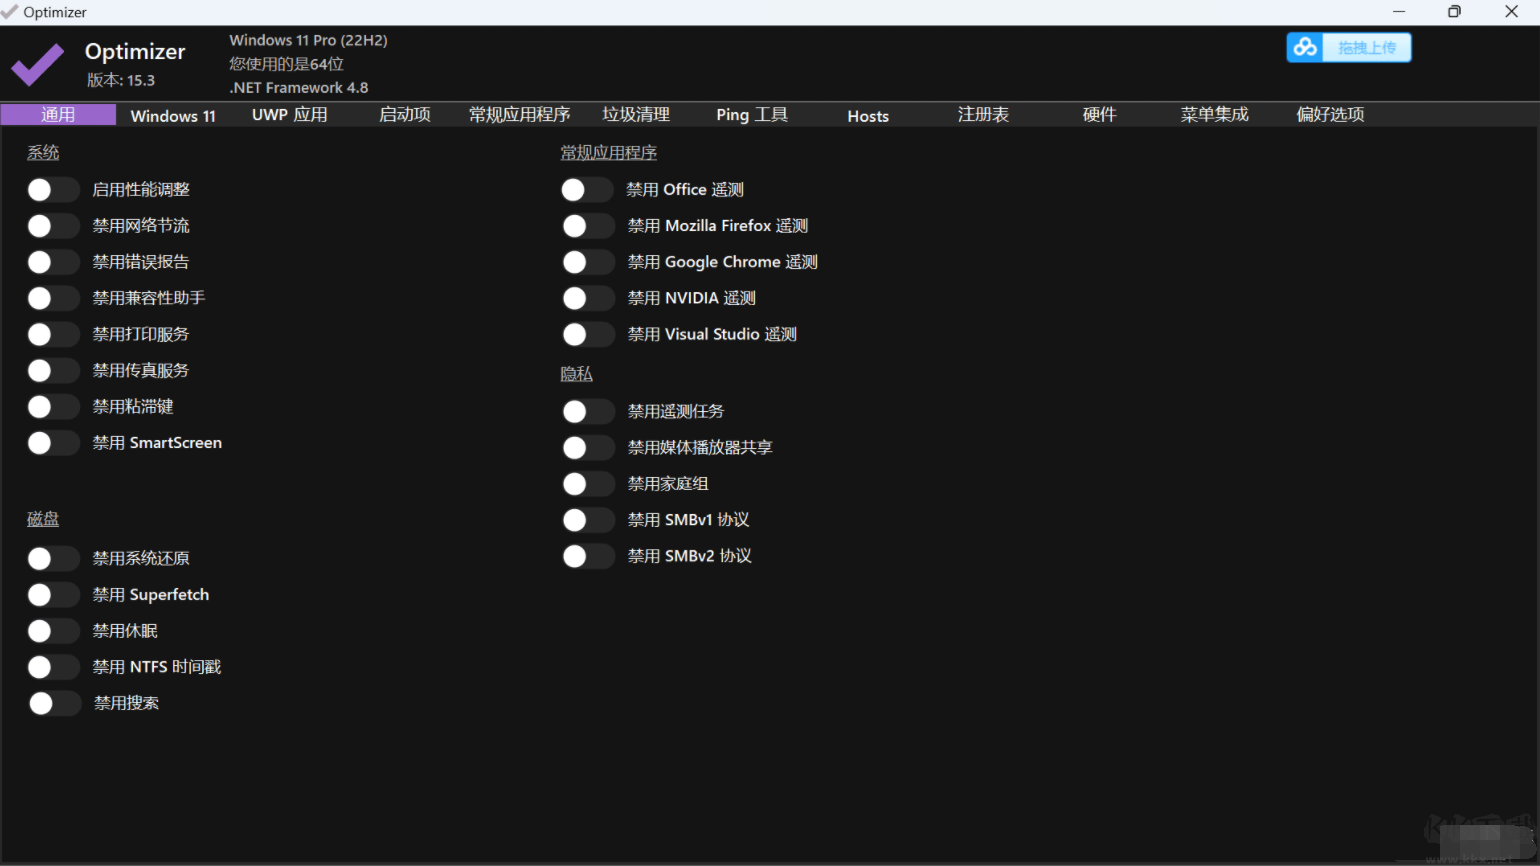
Task: Enable 启用性能调整 toggle
Action: [x=53, y=189]
